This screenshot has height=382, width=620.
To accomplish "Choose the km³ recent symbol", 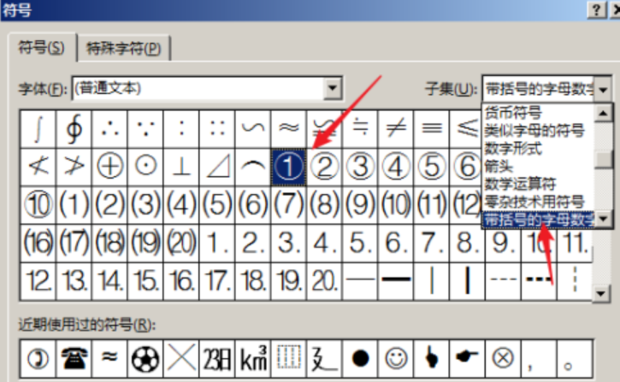I will [x=252, y=358].
